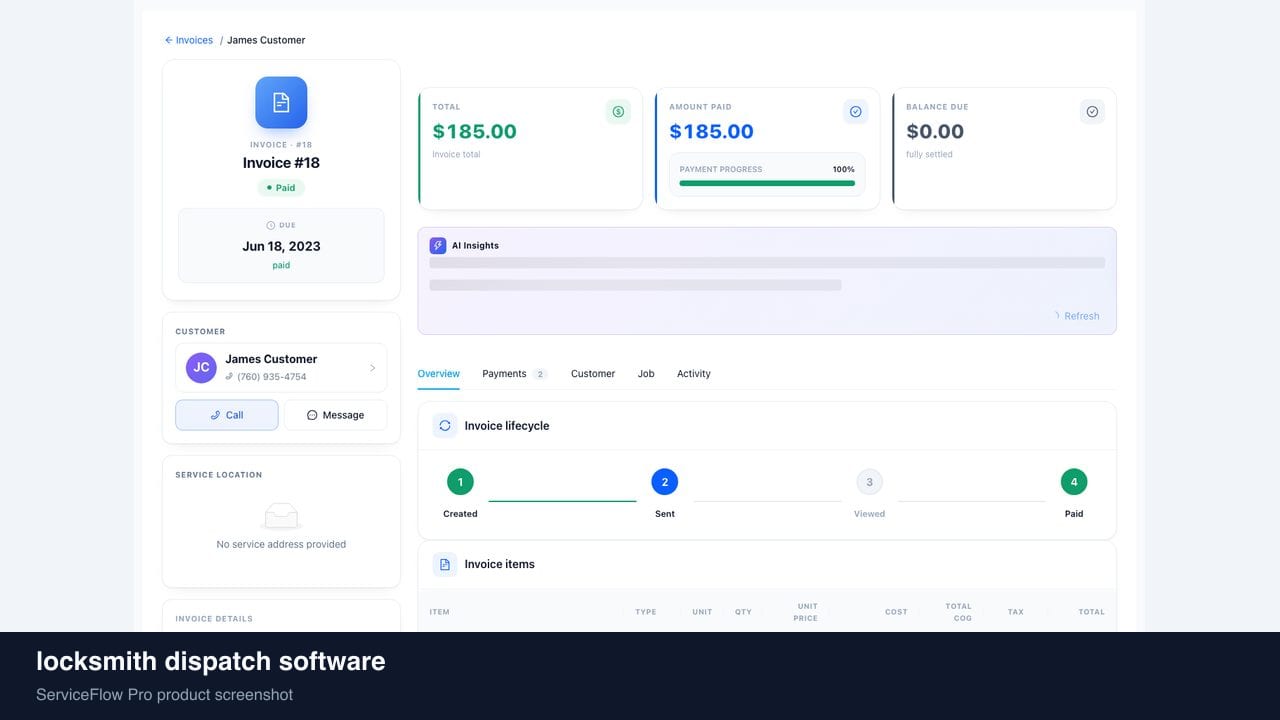
Task: Click the James Customer breadcrumb text
Action: pyautogui.click(x=266, y=40)
